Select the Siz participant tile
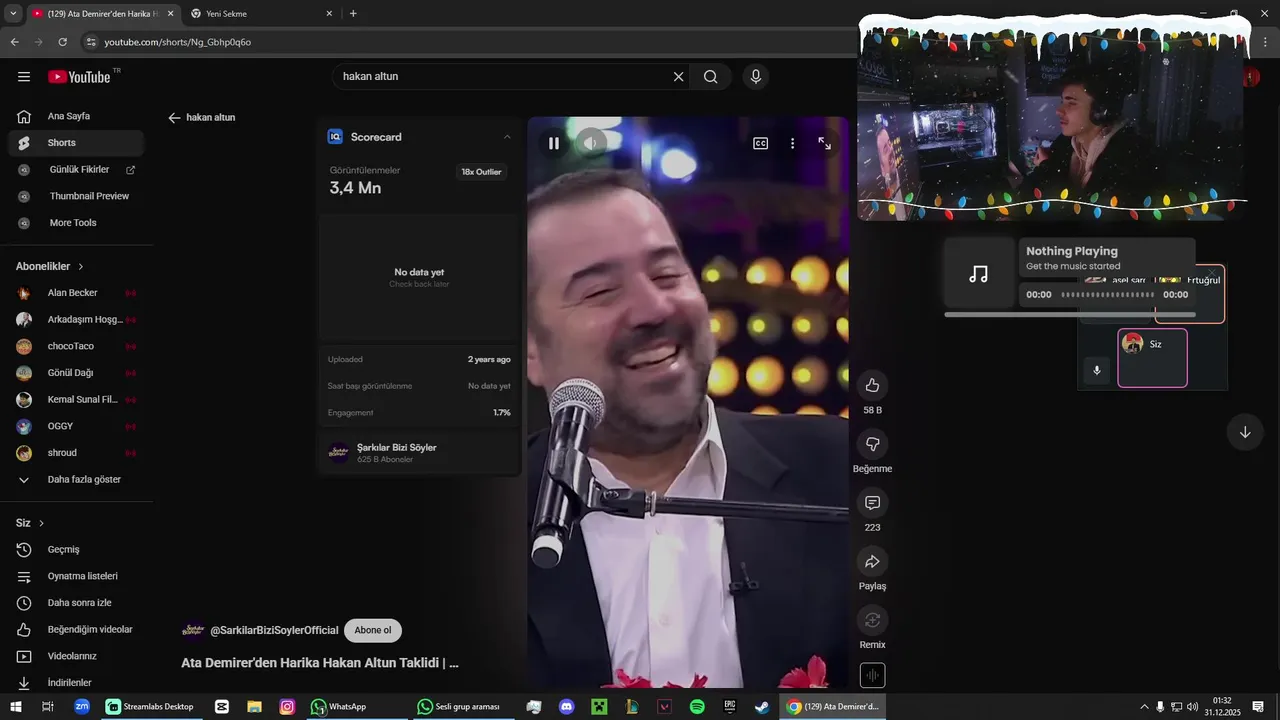The image size is (1280, 720). (1152, 358)
